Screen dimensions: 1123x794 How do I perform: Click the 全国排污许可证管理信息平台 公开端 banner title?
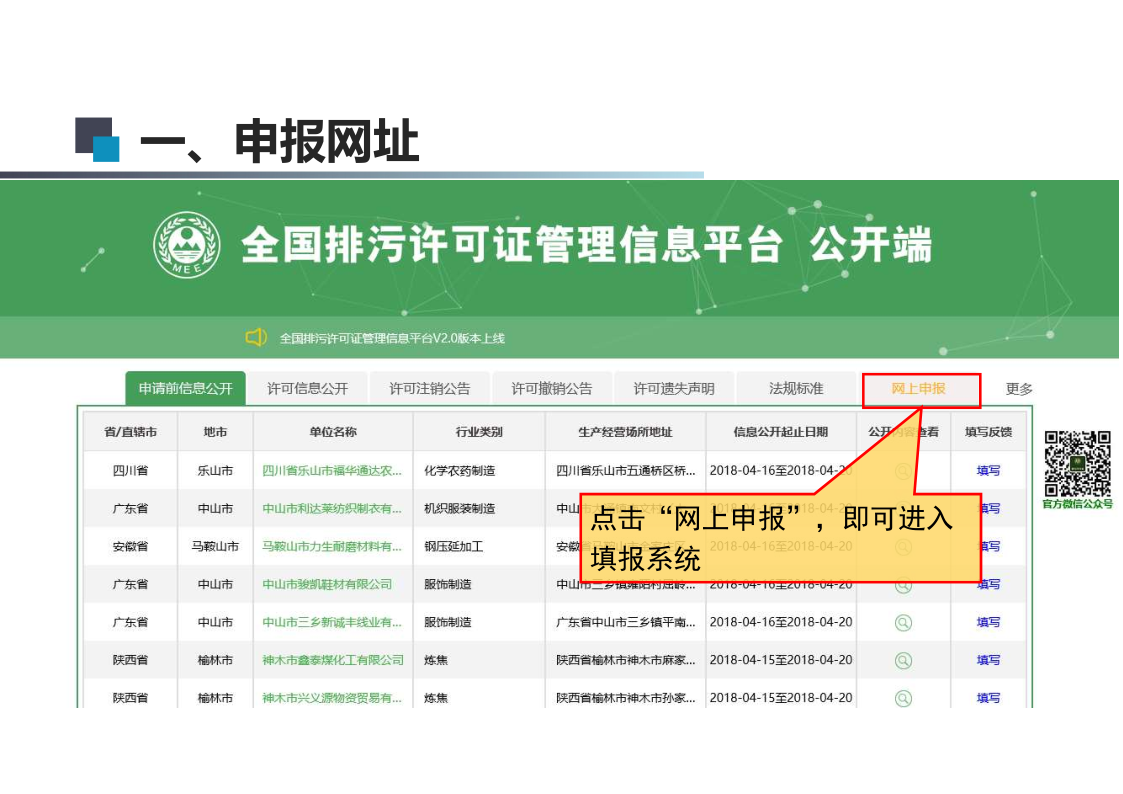(586, 245)
